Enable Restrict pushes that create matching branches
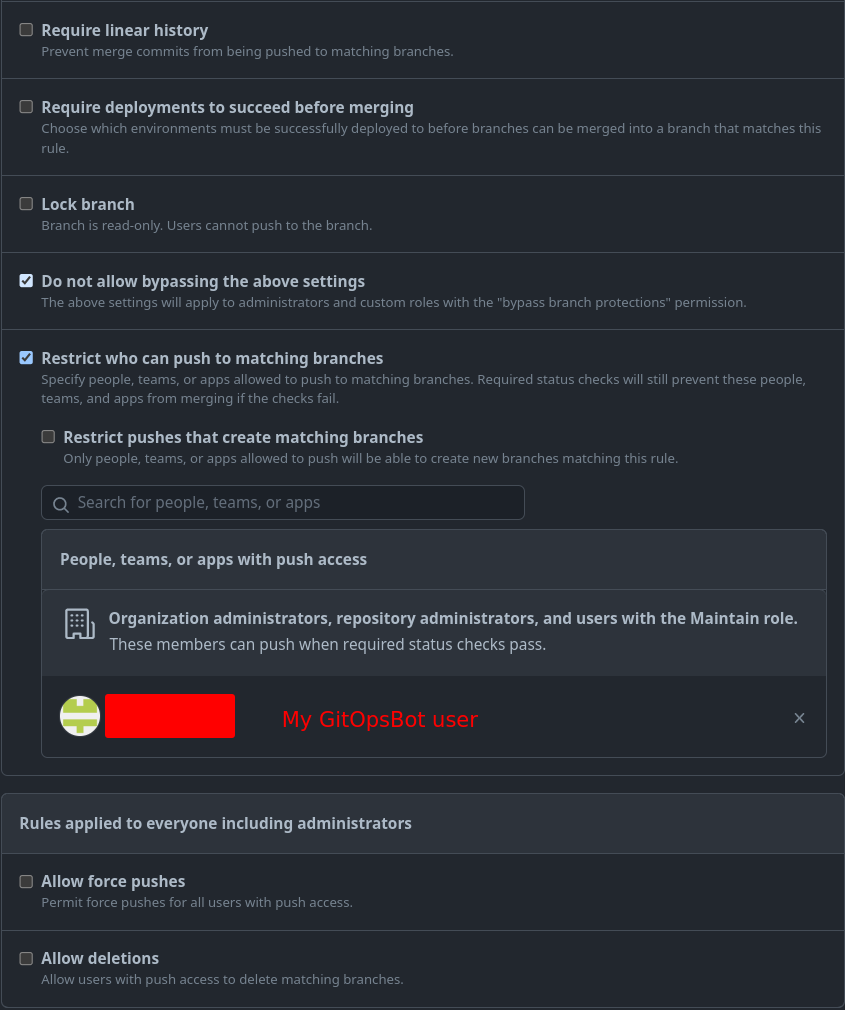 point(48,436)
